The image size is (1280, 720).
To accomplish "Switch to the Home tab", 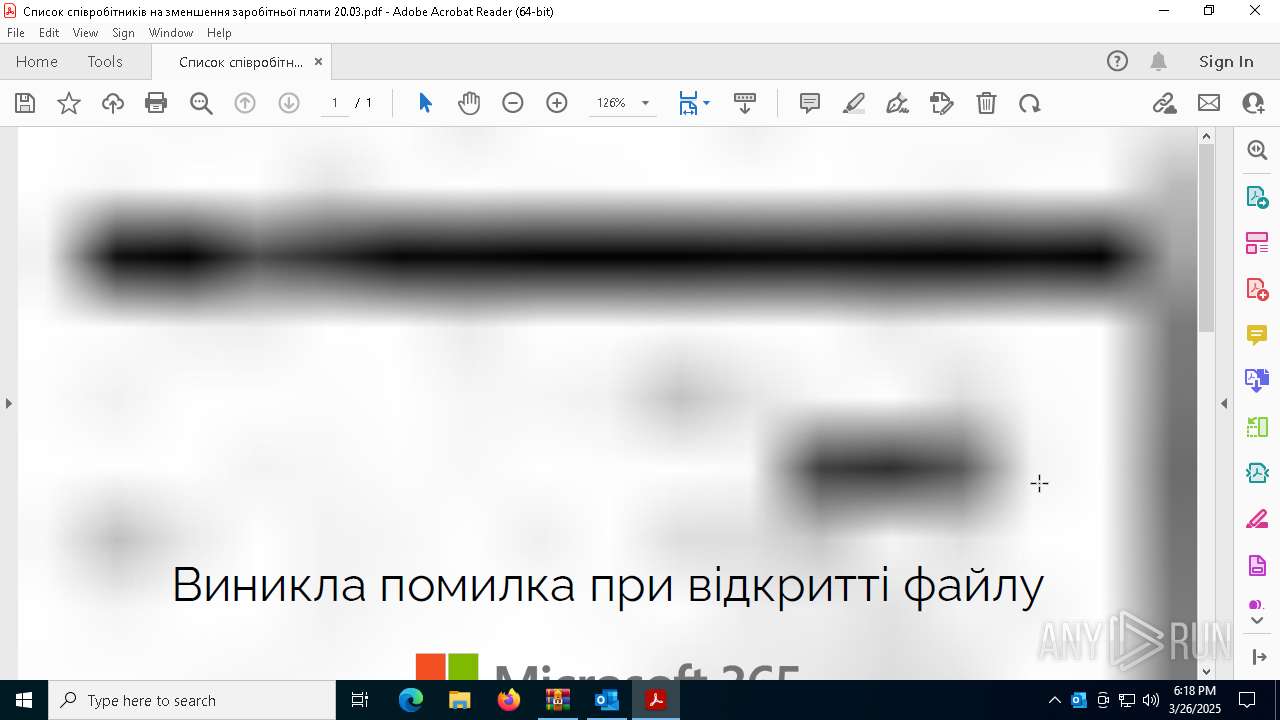I will tap(37, 61).
